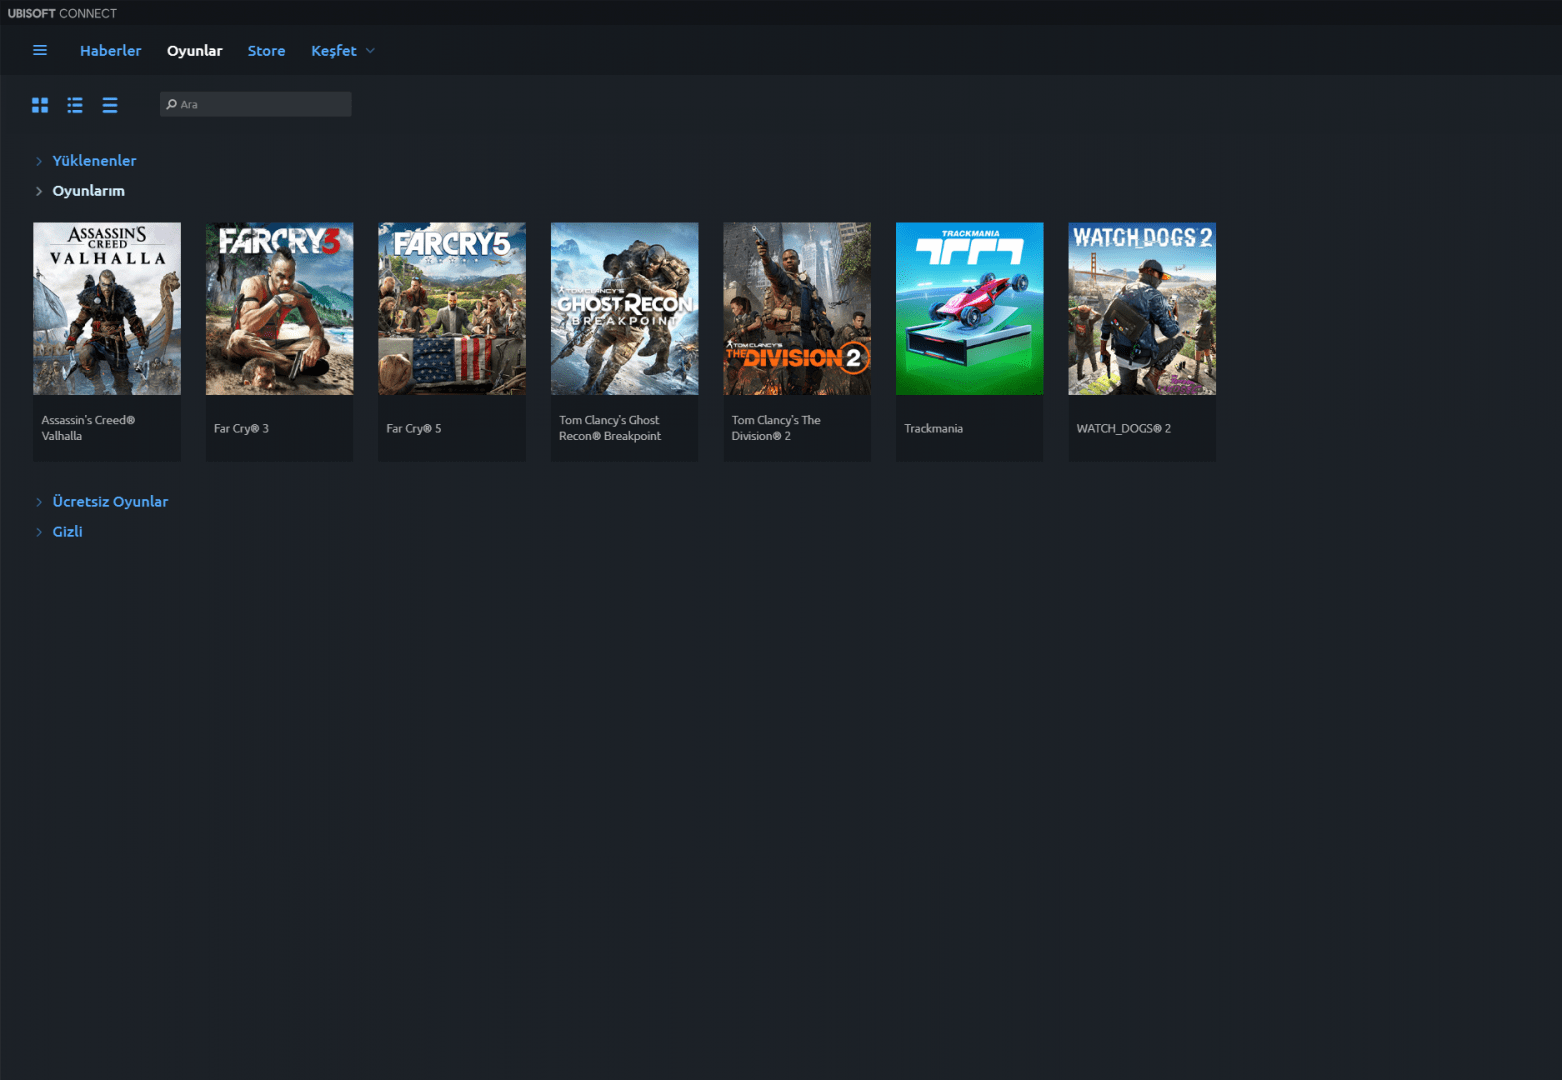Open the hamburger main menu
Screen dimensions: 1562x1080
(40, 50)
